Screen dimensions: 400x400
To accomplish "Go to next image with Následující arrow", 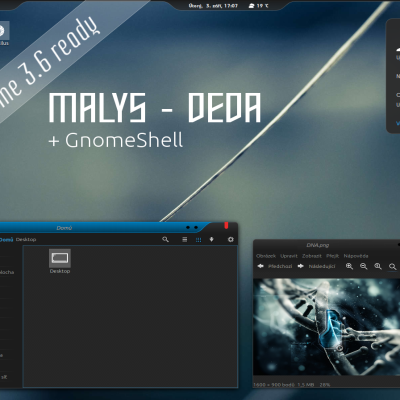I will pos(300,266).
